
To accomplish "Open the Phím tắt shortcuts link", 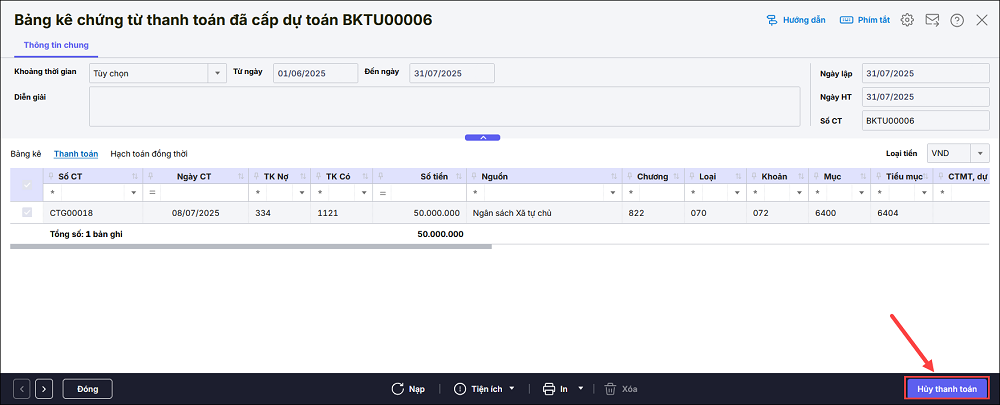I will click(x=865, y=20).
